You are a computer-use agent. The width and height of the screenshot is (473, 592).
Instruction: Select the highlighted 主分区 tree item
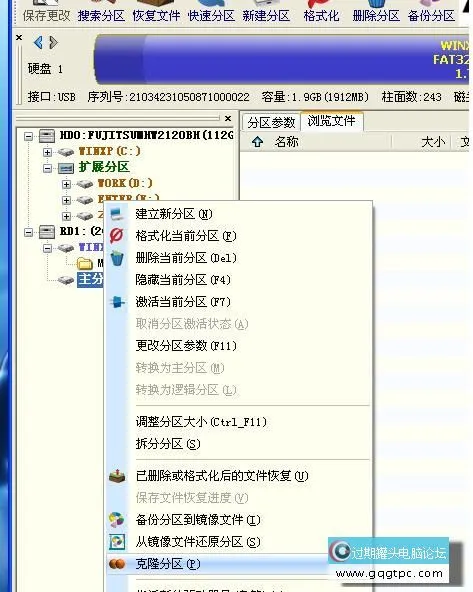click(90, 279)
